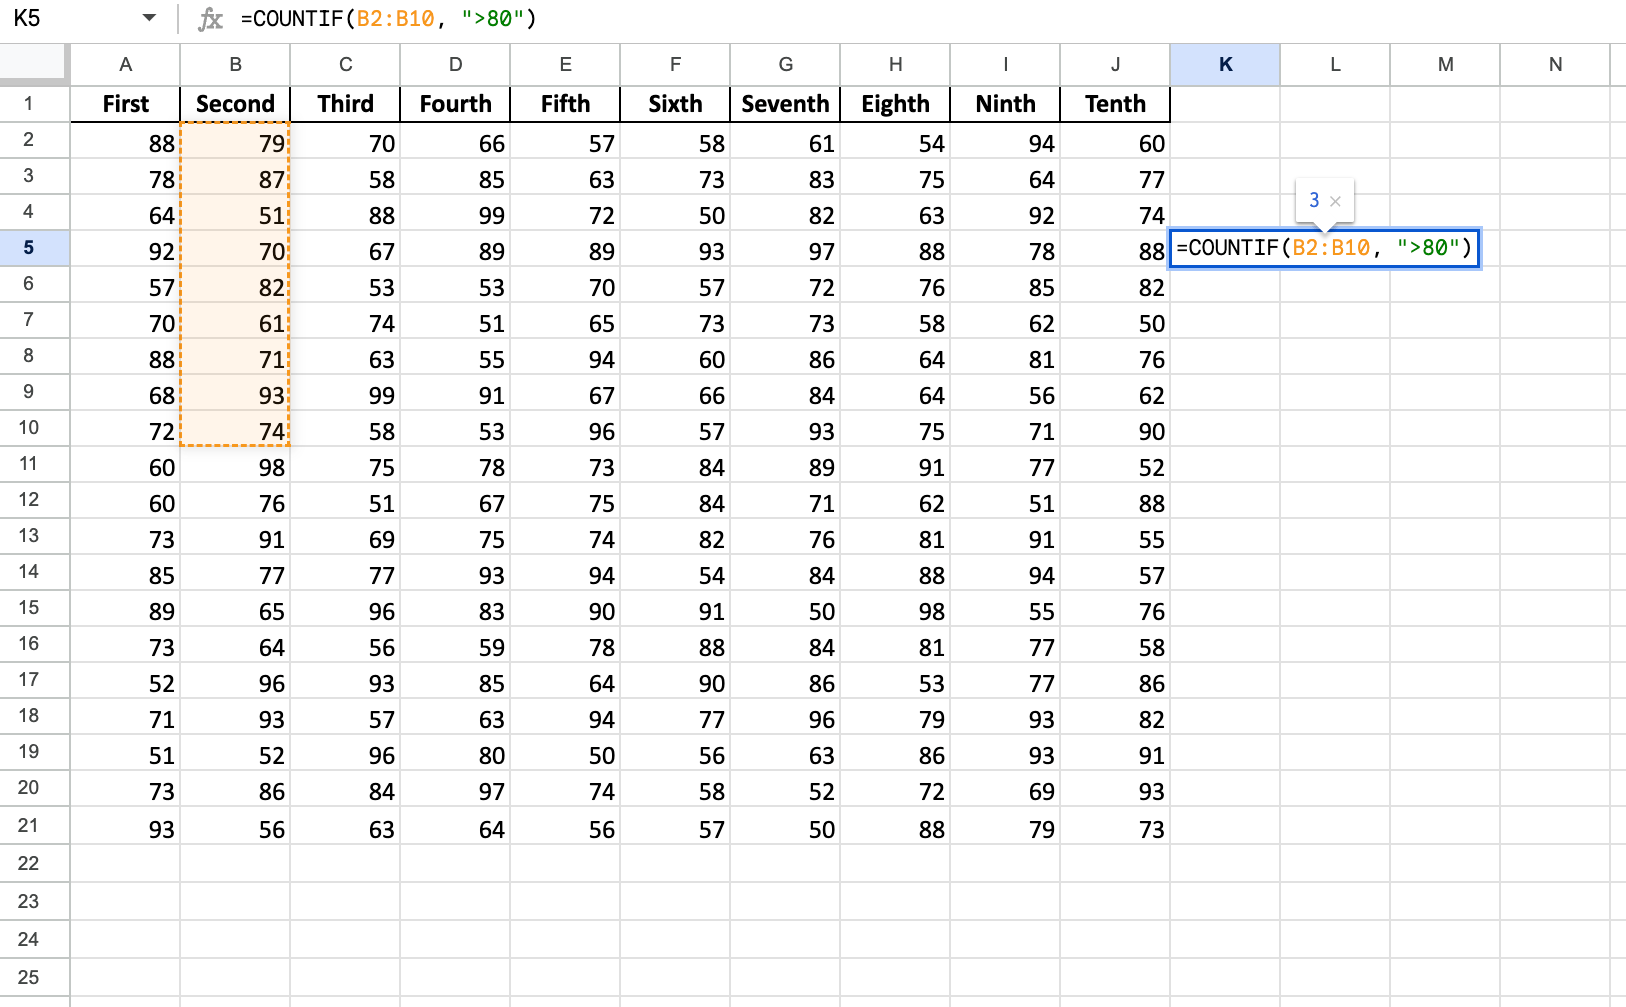Select column L header

pyautogui.click(x=1335, y=64)
